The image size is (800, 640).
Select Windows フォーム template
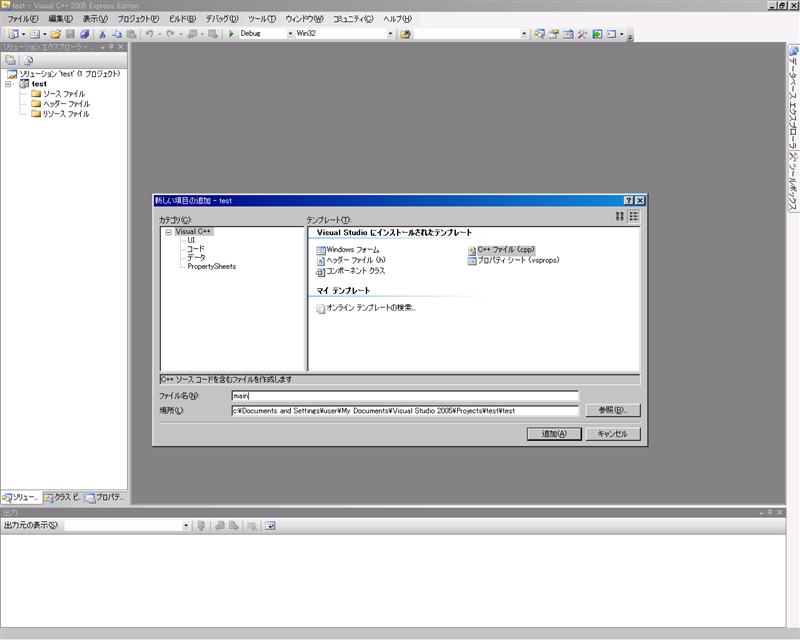coord(348,250)
